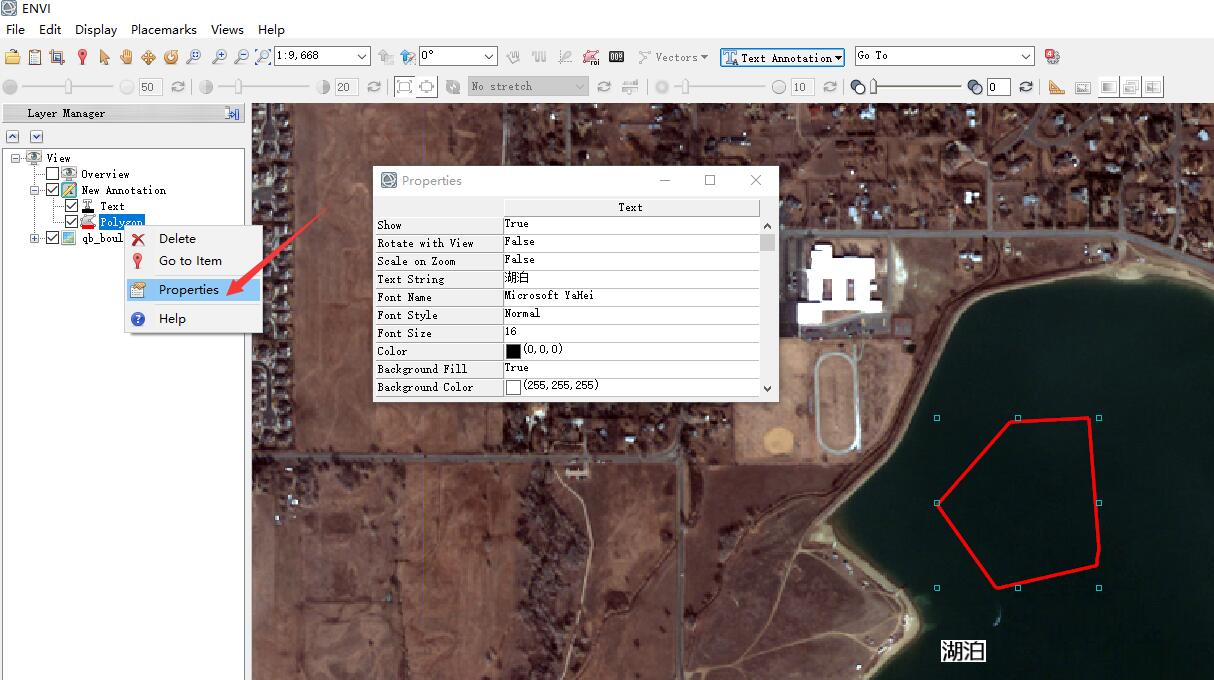Image resolution: width=1214 pixels, height=680 pixels.
Task: Click the Open file folder icon
Action: click(13, 57)
